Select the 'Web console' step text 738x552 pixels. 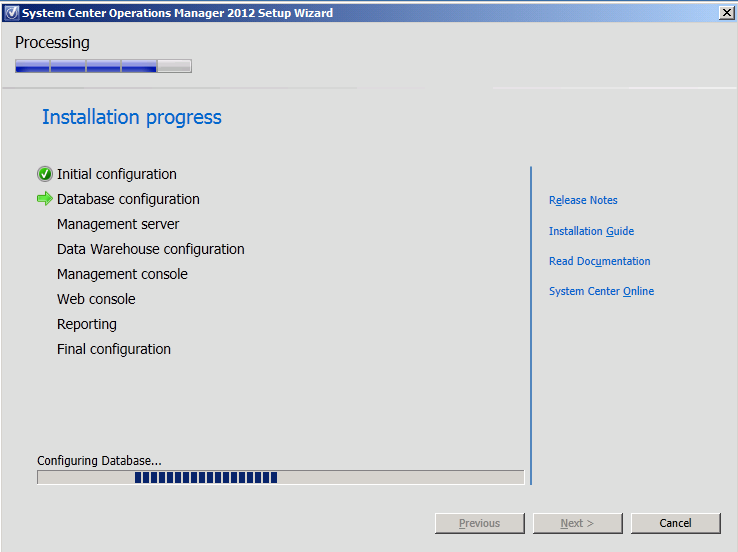point(96,299)
